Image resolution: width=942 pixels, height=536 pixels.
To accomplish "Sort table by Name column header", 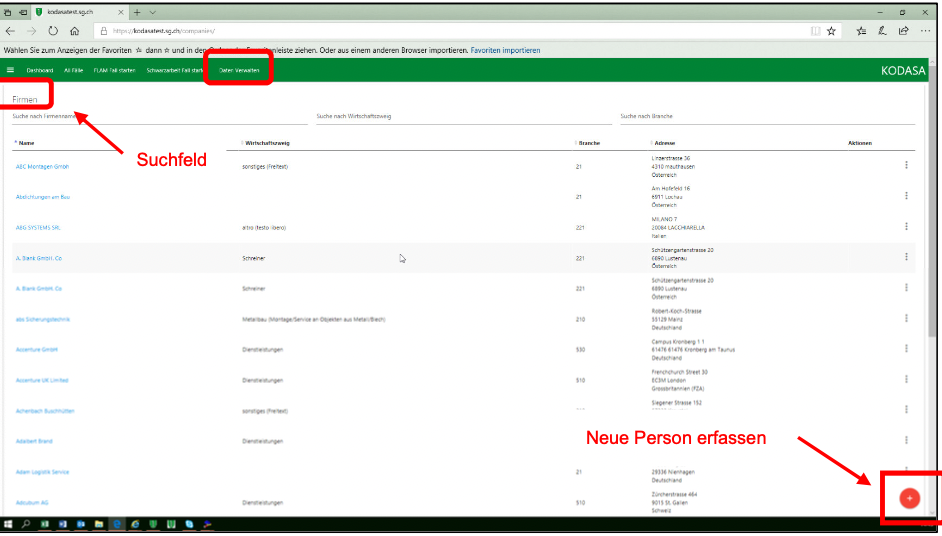I will pos(26,143).
